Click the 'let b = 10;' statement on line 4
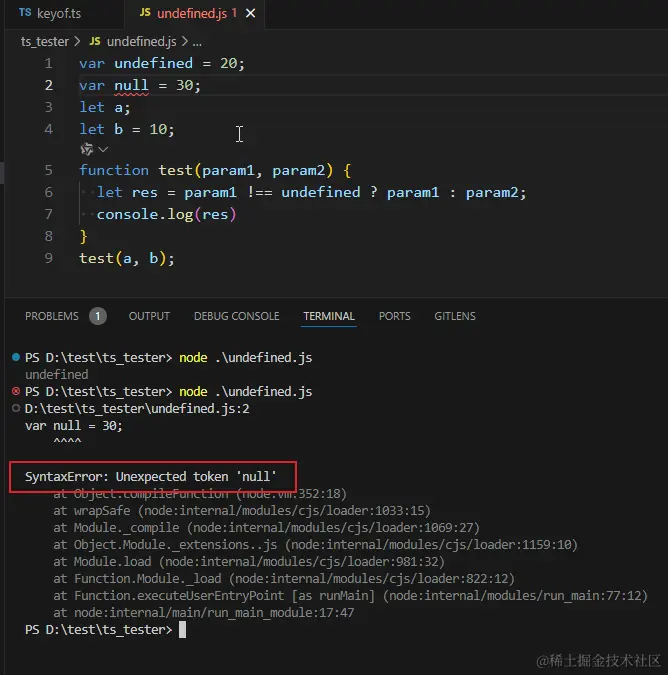Screen dimensions: 668x675 pos(127,129)
